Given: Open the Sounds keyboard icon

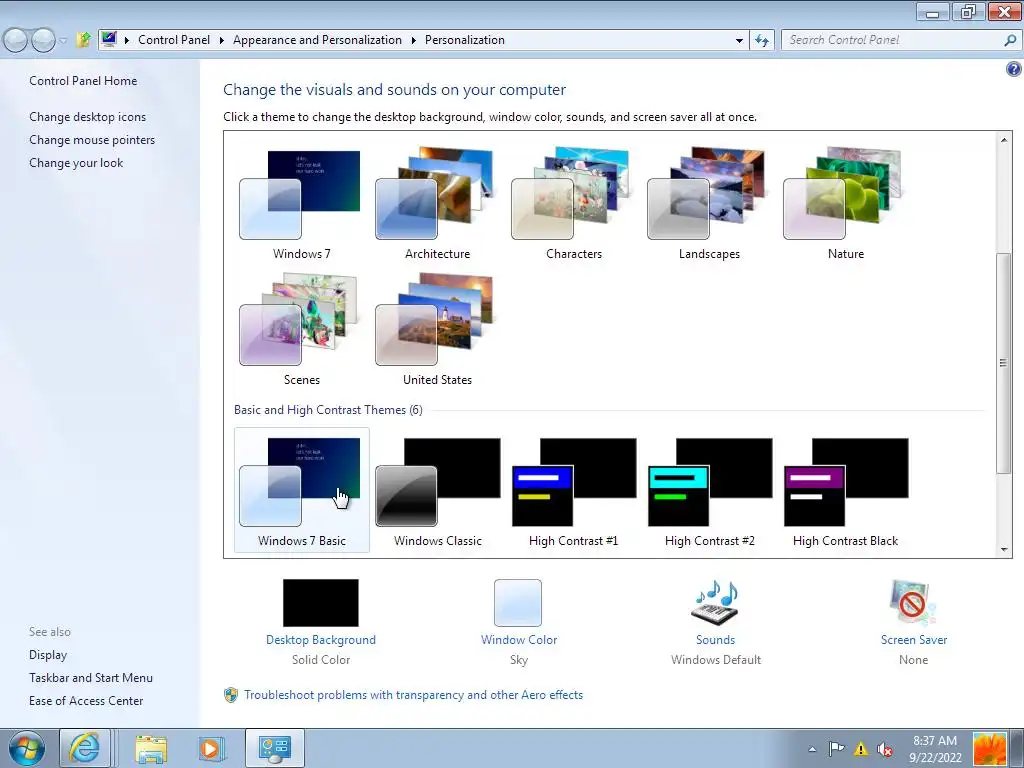Looking at the screenshot, I should click(x=715, y=603).
